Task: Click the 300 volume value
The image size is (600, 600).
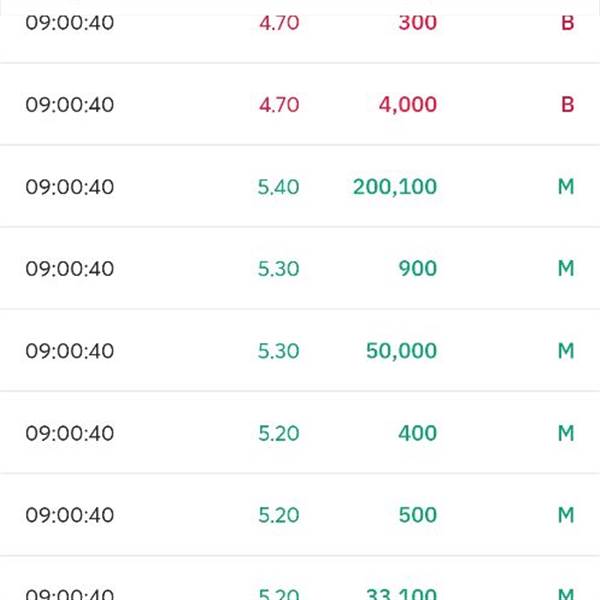Action: [x=416, y=23]
